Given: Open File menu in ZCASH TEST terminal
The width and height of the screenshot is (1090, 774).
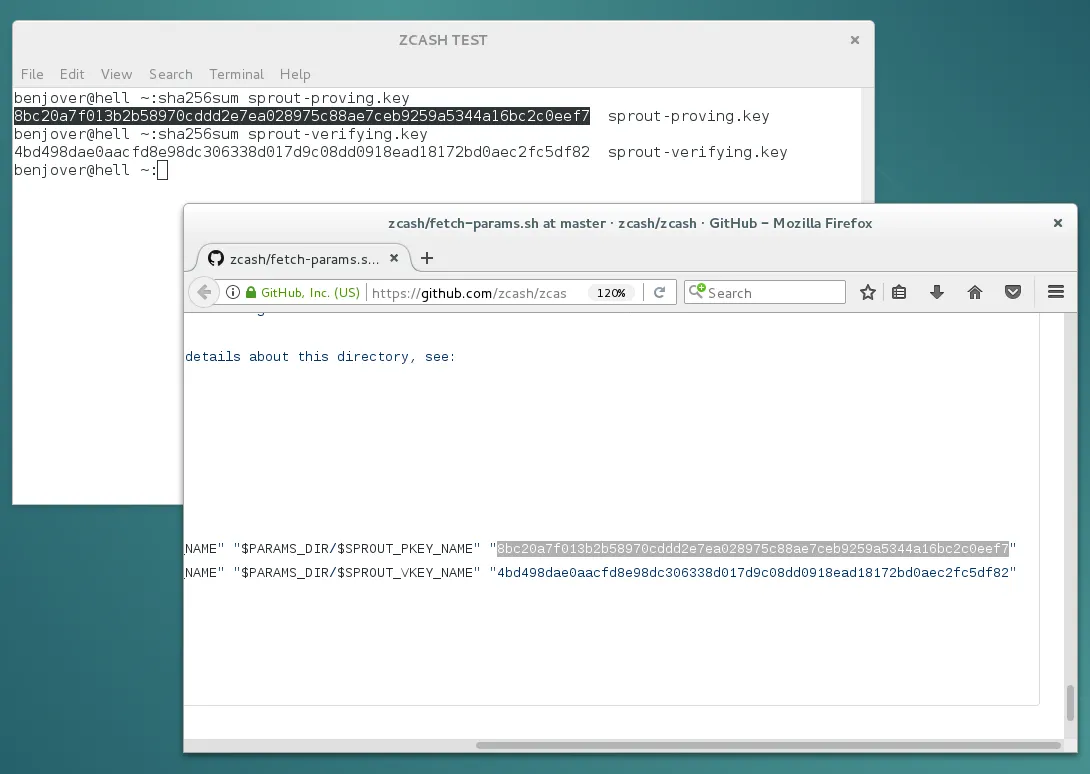Looking at the screenshot, I should pyautogui.click(x=32, y=74).
